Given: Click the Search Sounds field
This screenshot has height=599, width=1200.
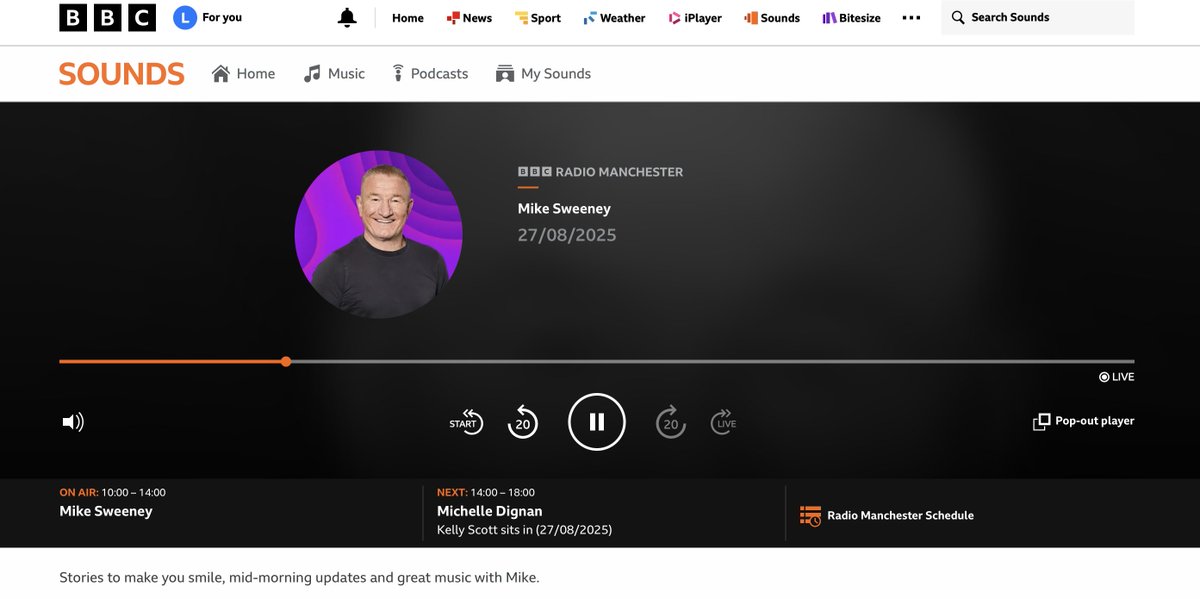Looking at the screenshot, I should [x=1038, y=18].
